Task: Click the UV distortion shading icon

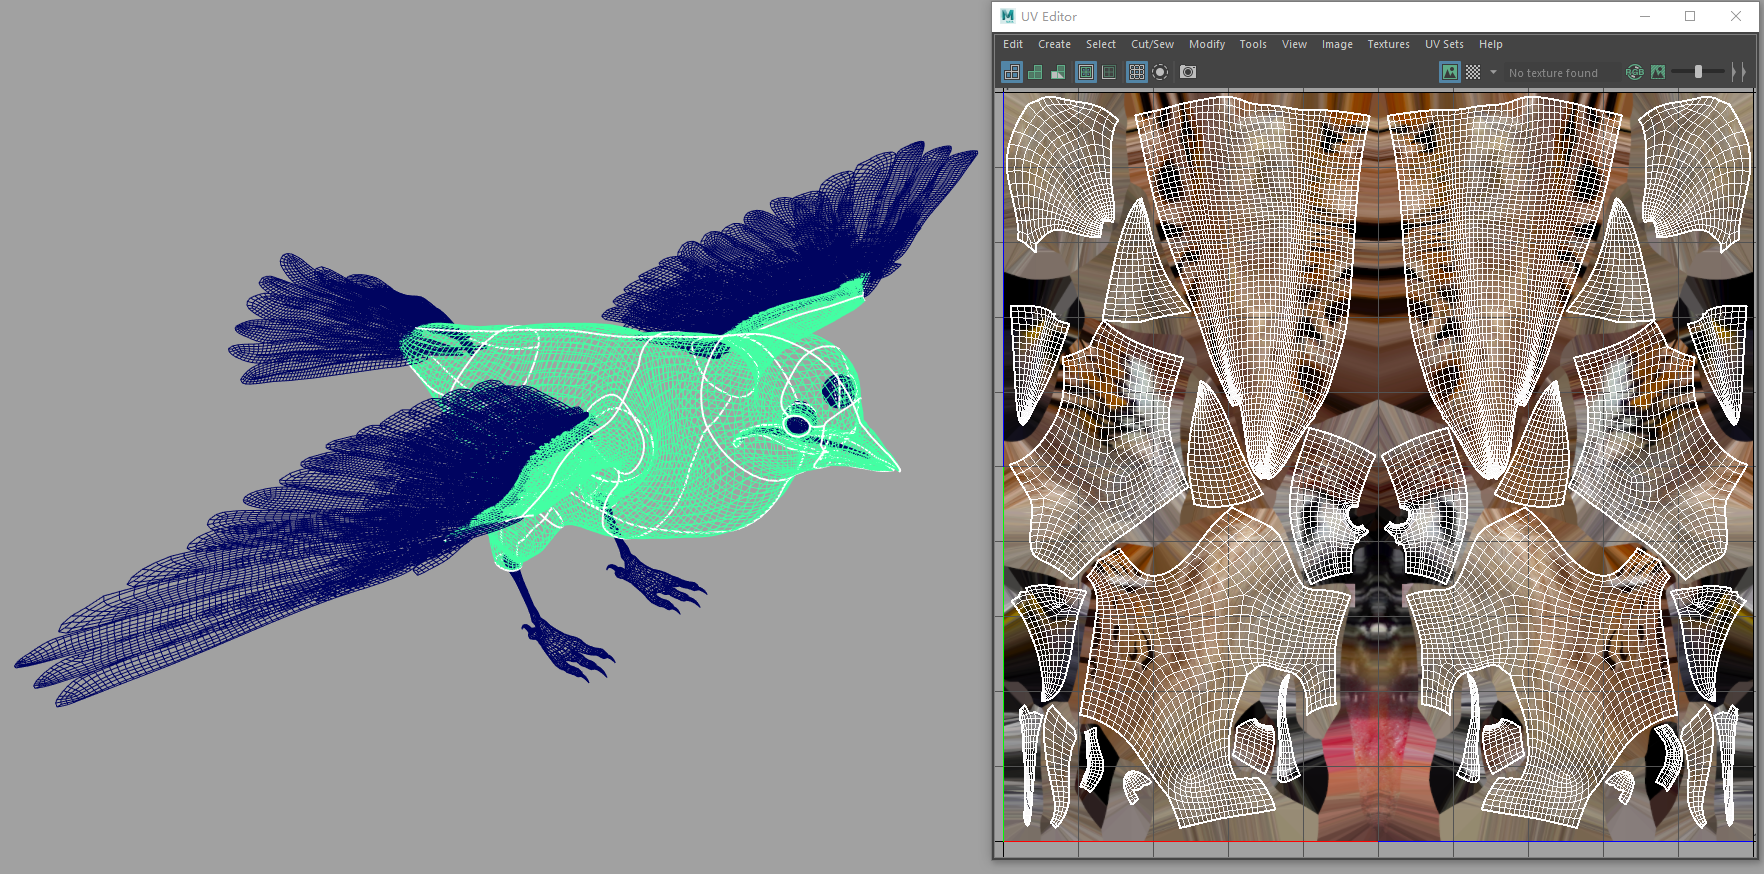Action: coord(1058,72)
